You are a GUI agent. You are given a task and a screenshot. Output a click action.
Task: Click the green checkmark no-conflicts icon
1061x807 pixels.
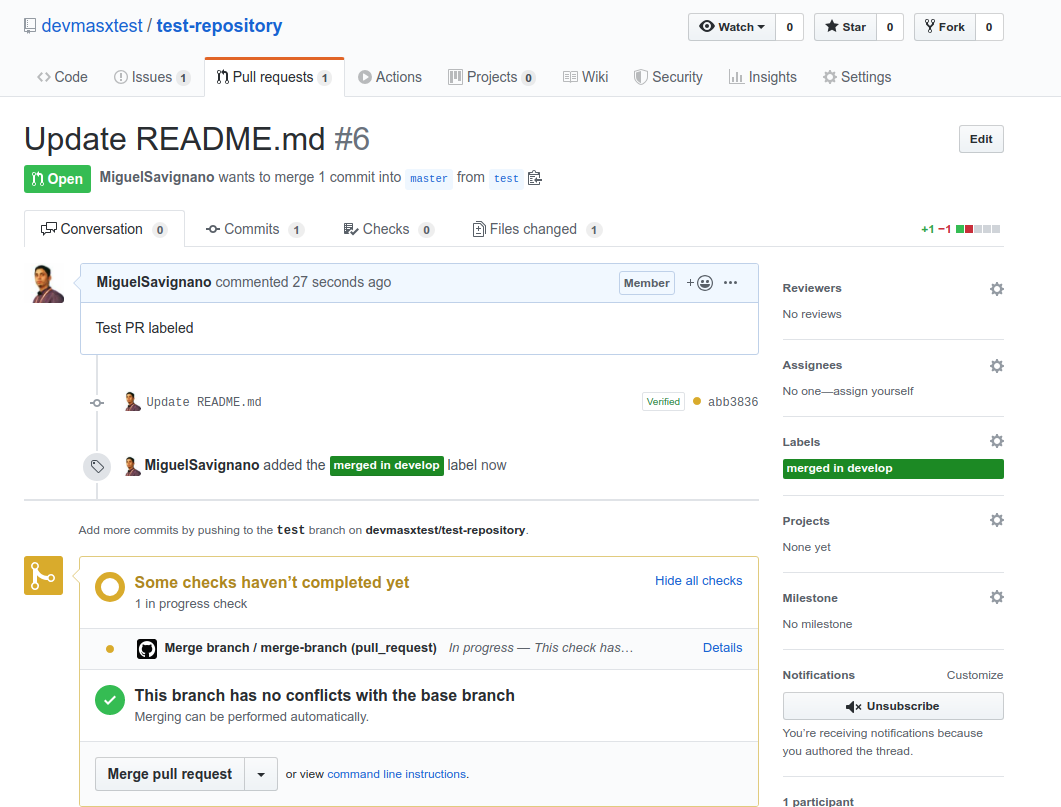point(110,700)
